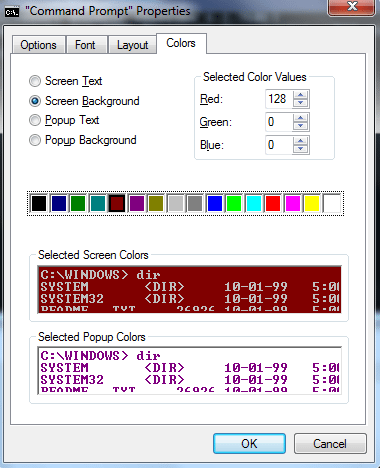Increase Red value with up arrow

(301, 95)
